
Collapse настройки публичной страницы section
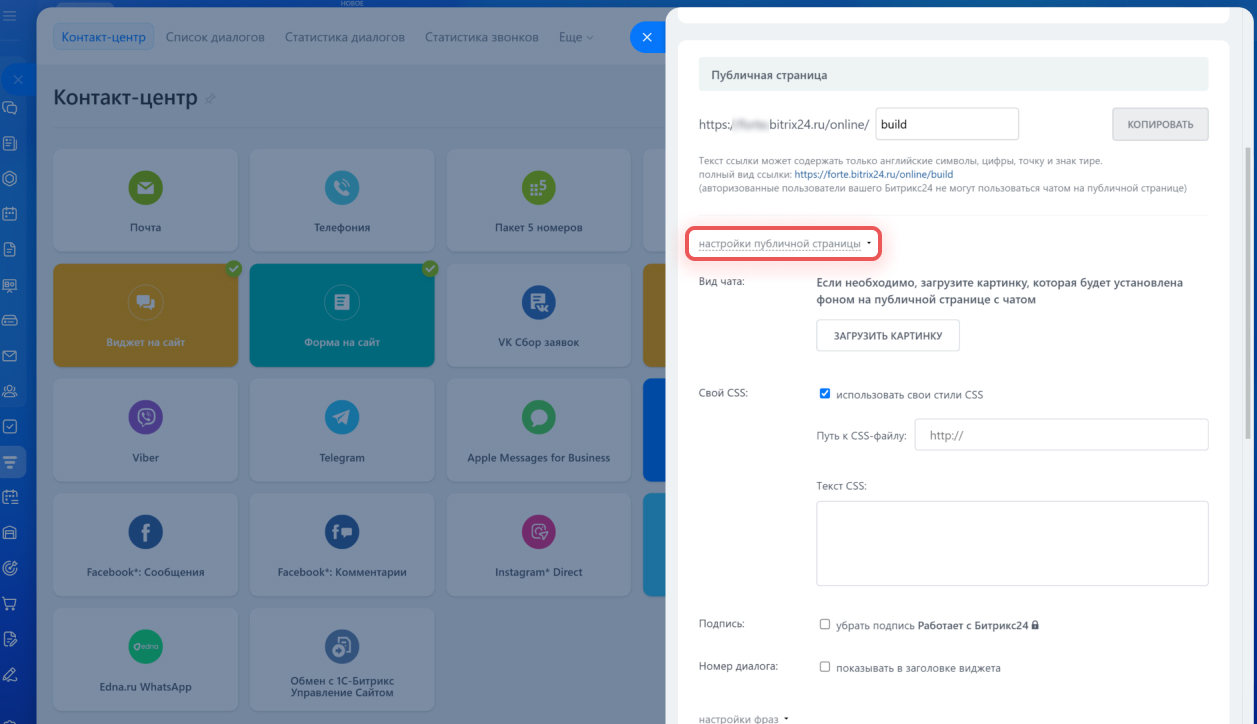coord(785,243)
